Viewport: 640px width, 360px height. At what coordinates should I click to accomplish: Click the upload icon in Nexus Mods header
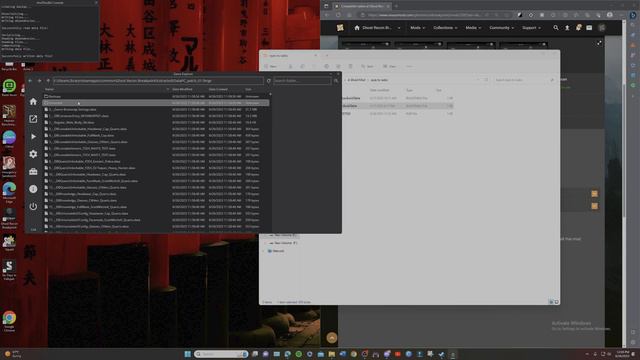click(567, 28)
